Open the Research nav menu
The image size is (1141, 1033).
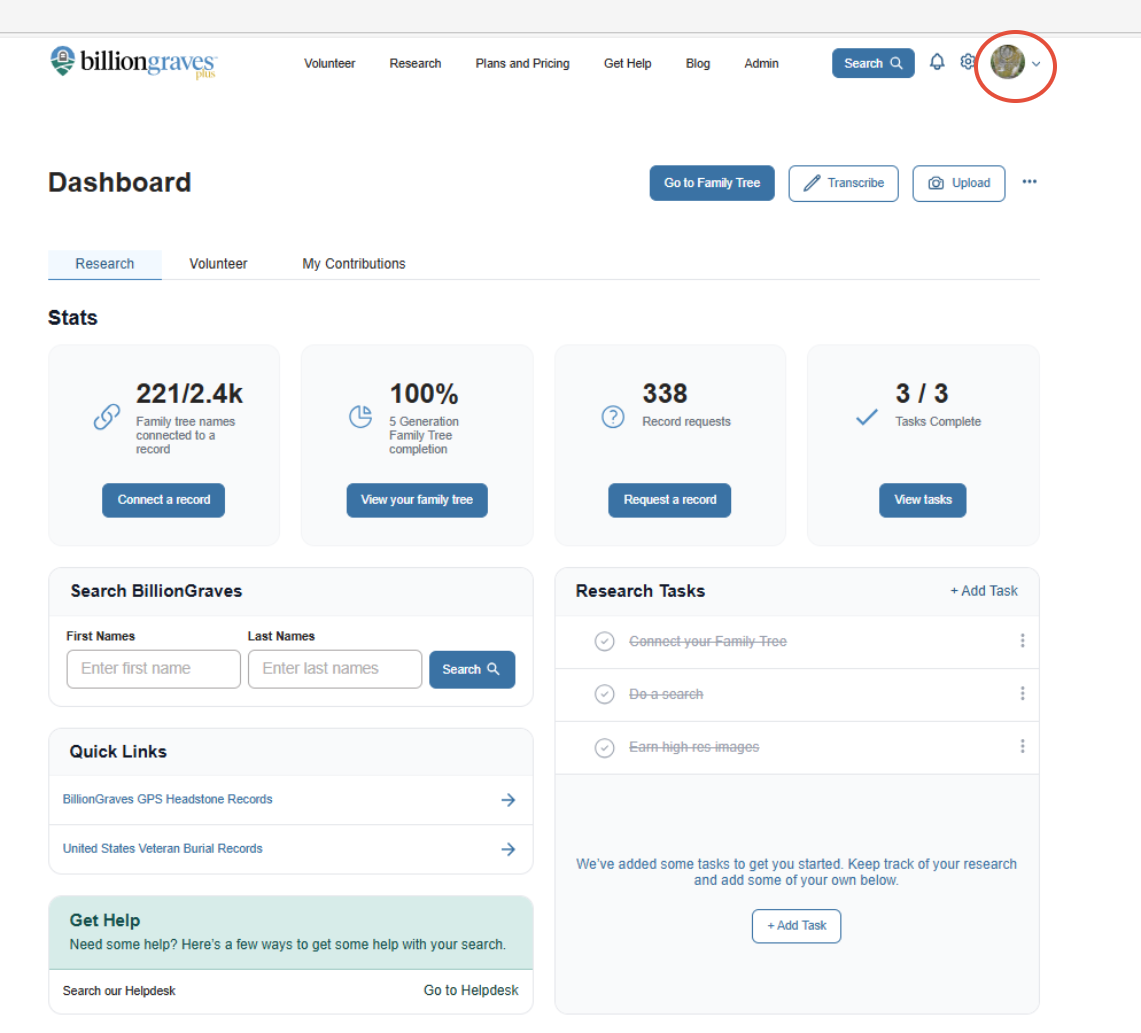(415, 63)
